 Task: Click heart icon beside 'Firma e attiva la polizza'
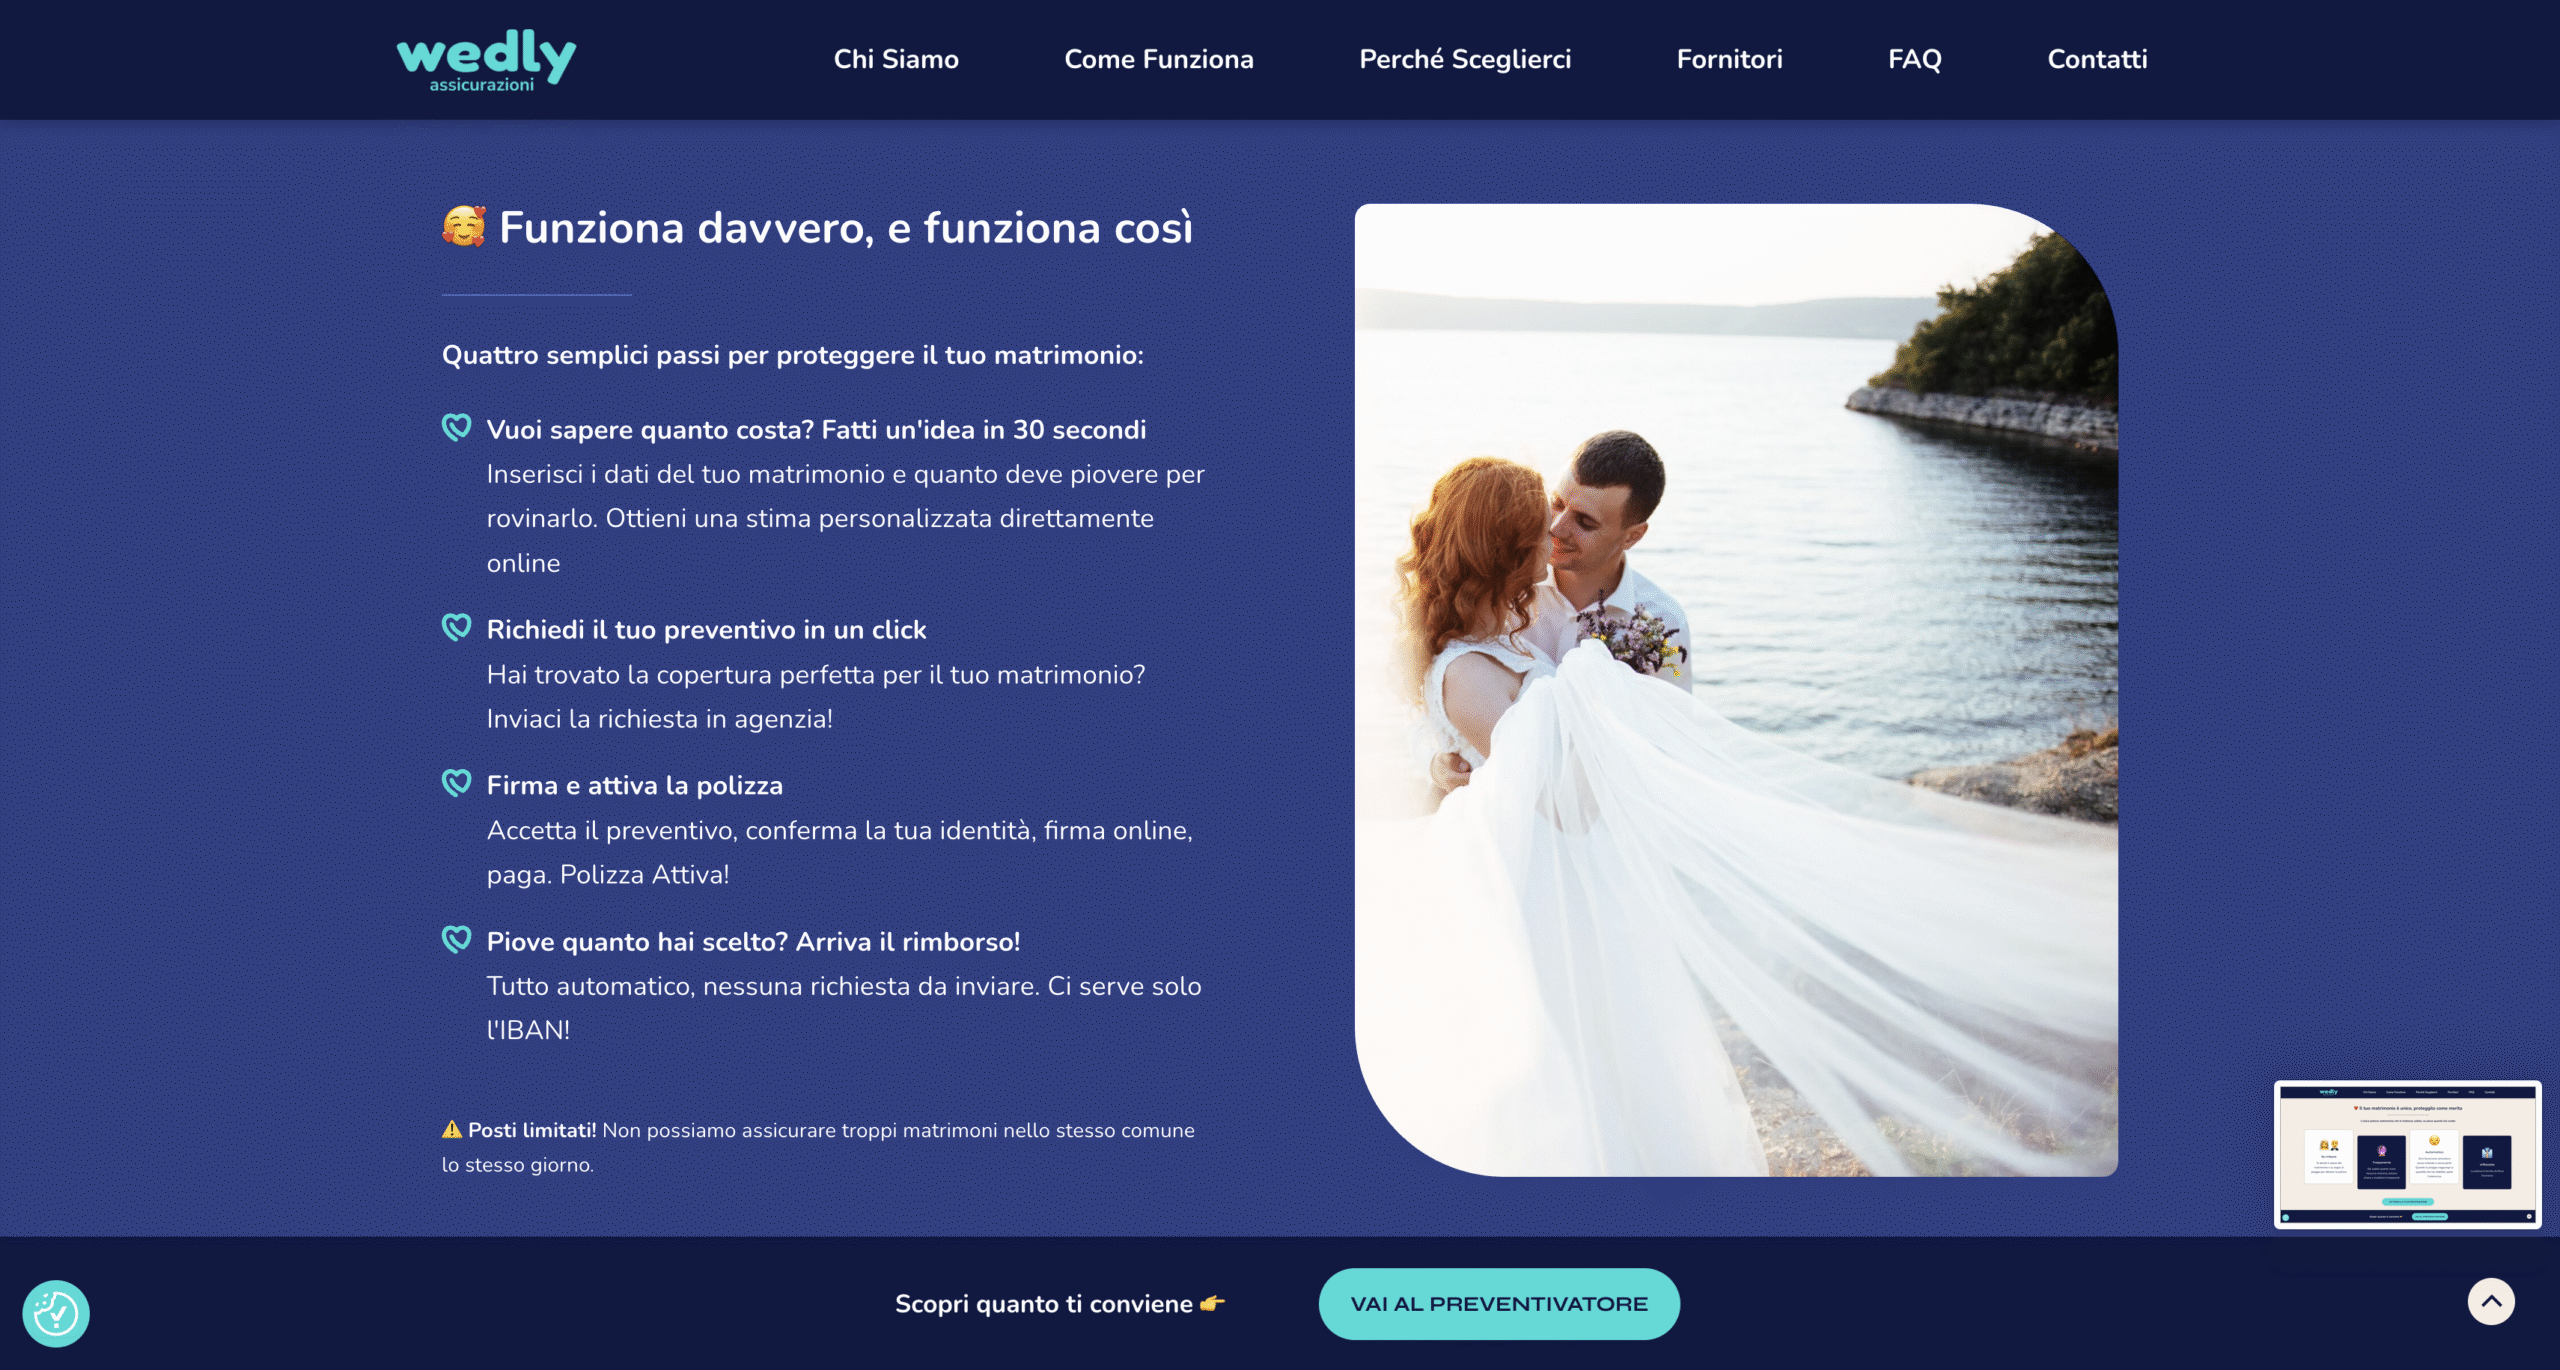tap(457, 784)
